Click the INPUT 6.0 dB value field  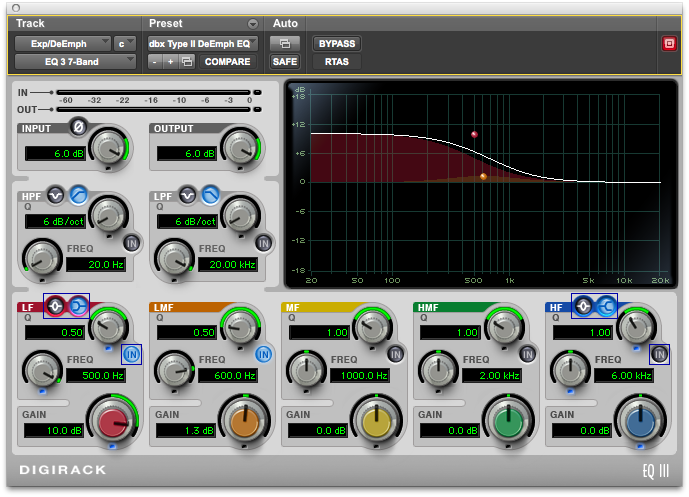[x=55, y=153]
